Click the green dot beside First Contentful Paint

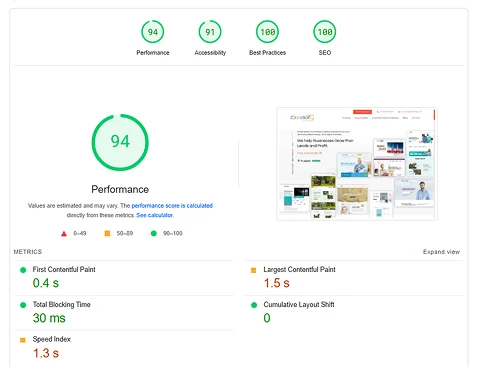[23, 270]
